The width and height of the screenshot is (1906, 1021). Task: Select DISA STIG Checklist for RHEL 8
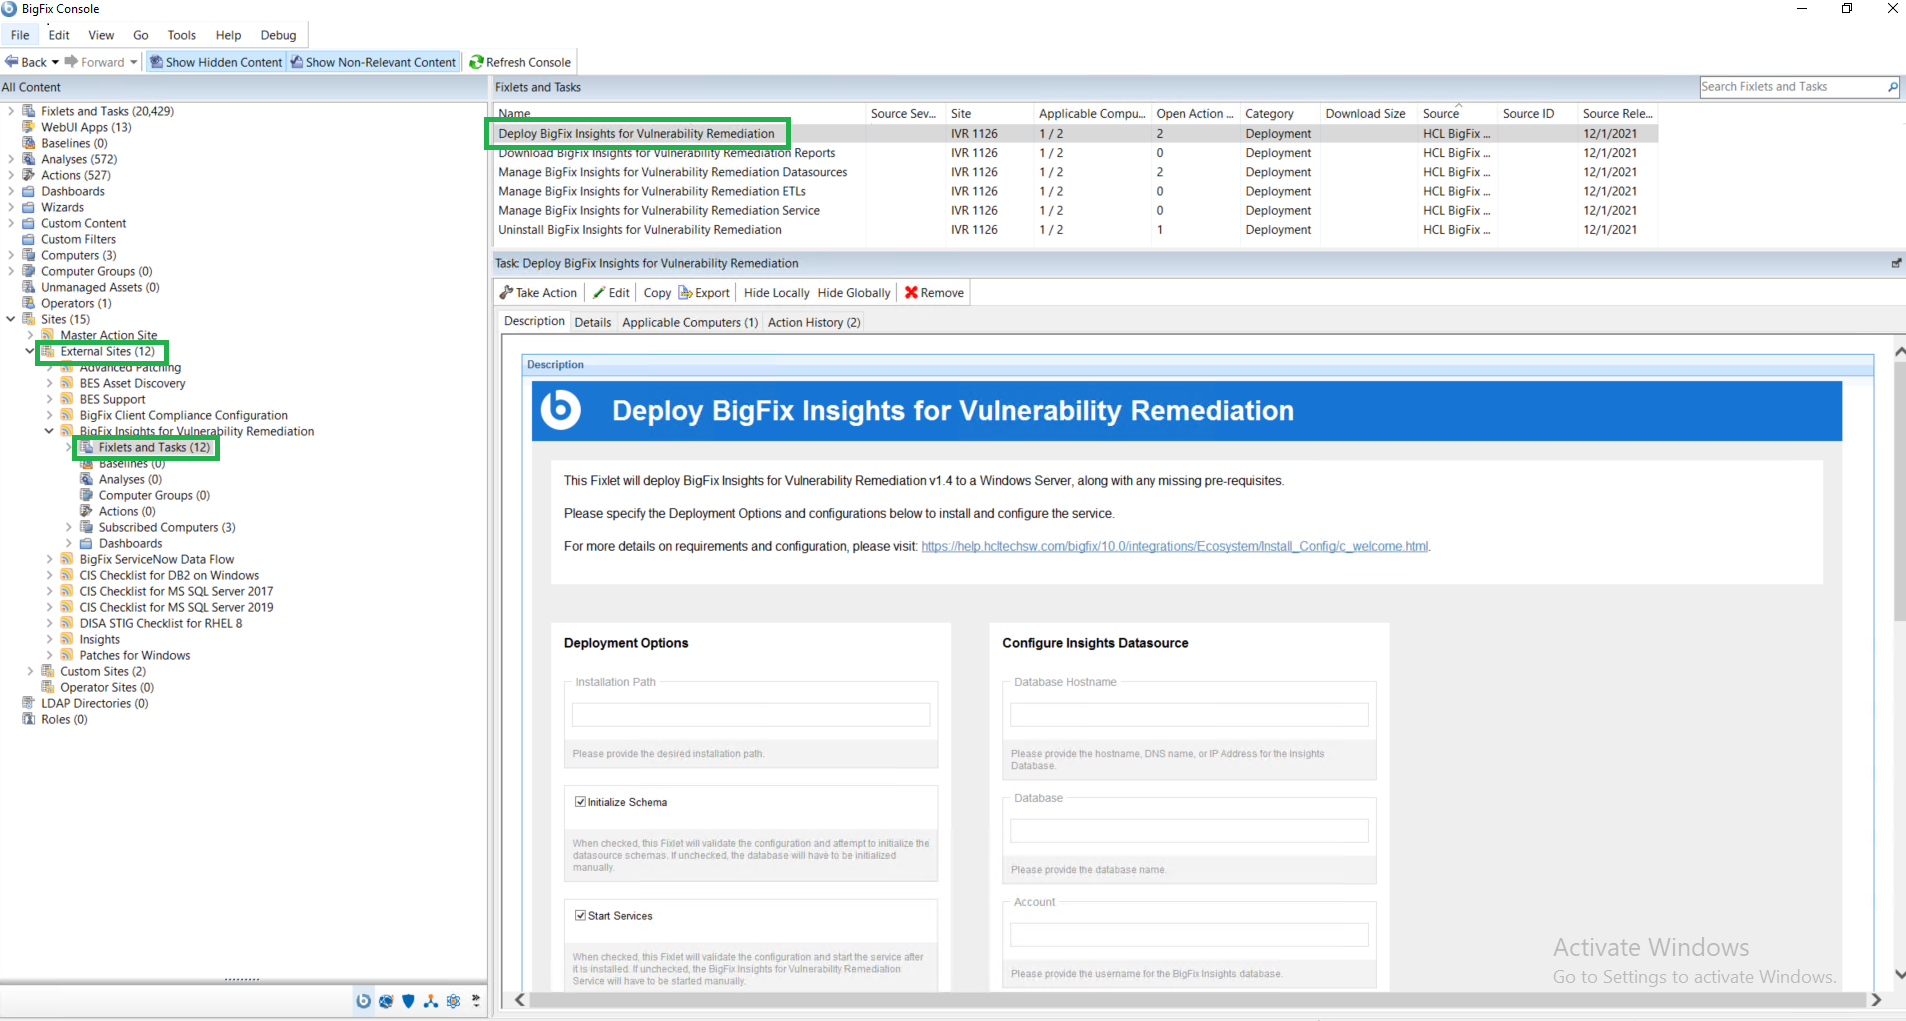pyautogui.click(x=161, y=623)
